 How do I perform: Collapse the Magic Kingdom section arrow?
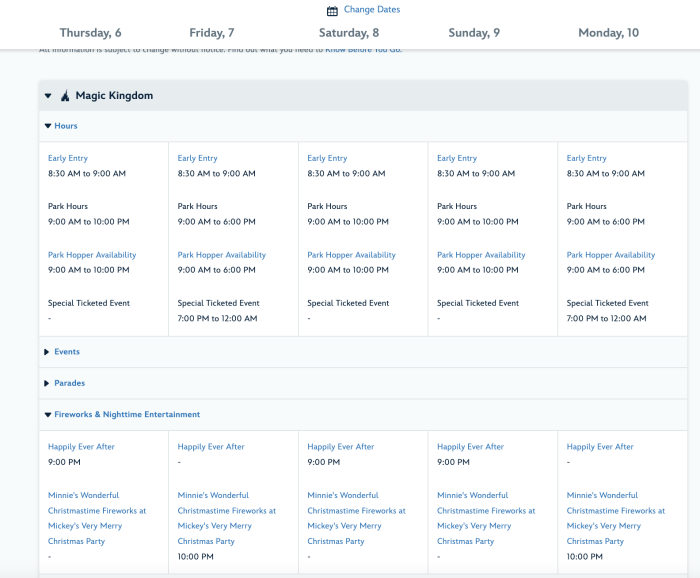[47, 97]
